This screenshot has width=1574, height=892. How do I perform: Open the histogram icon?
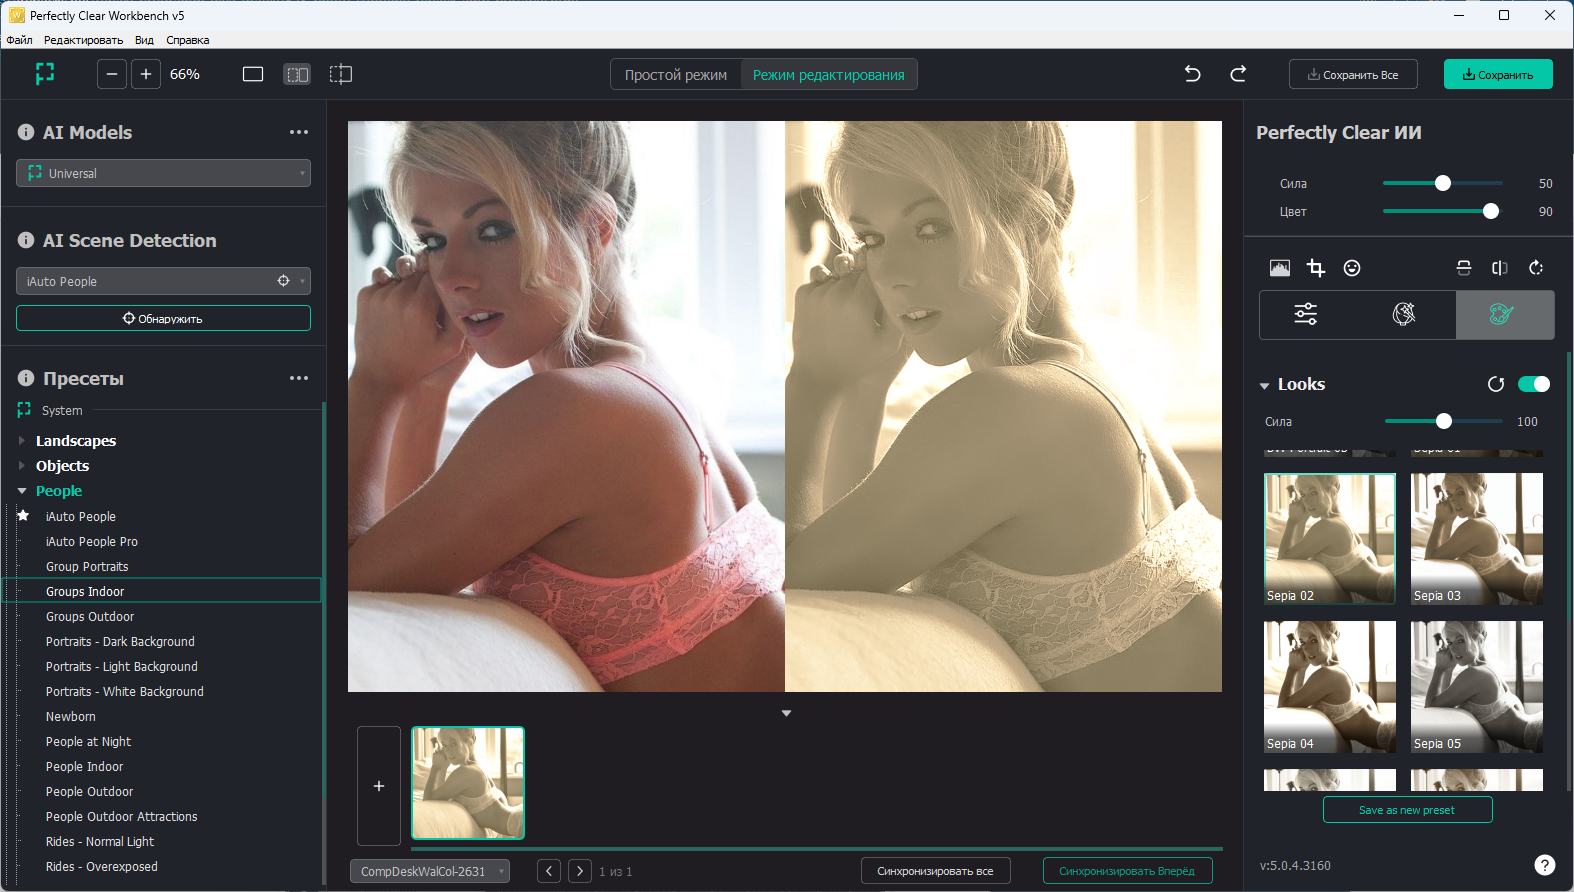coord(1279,268)
